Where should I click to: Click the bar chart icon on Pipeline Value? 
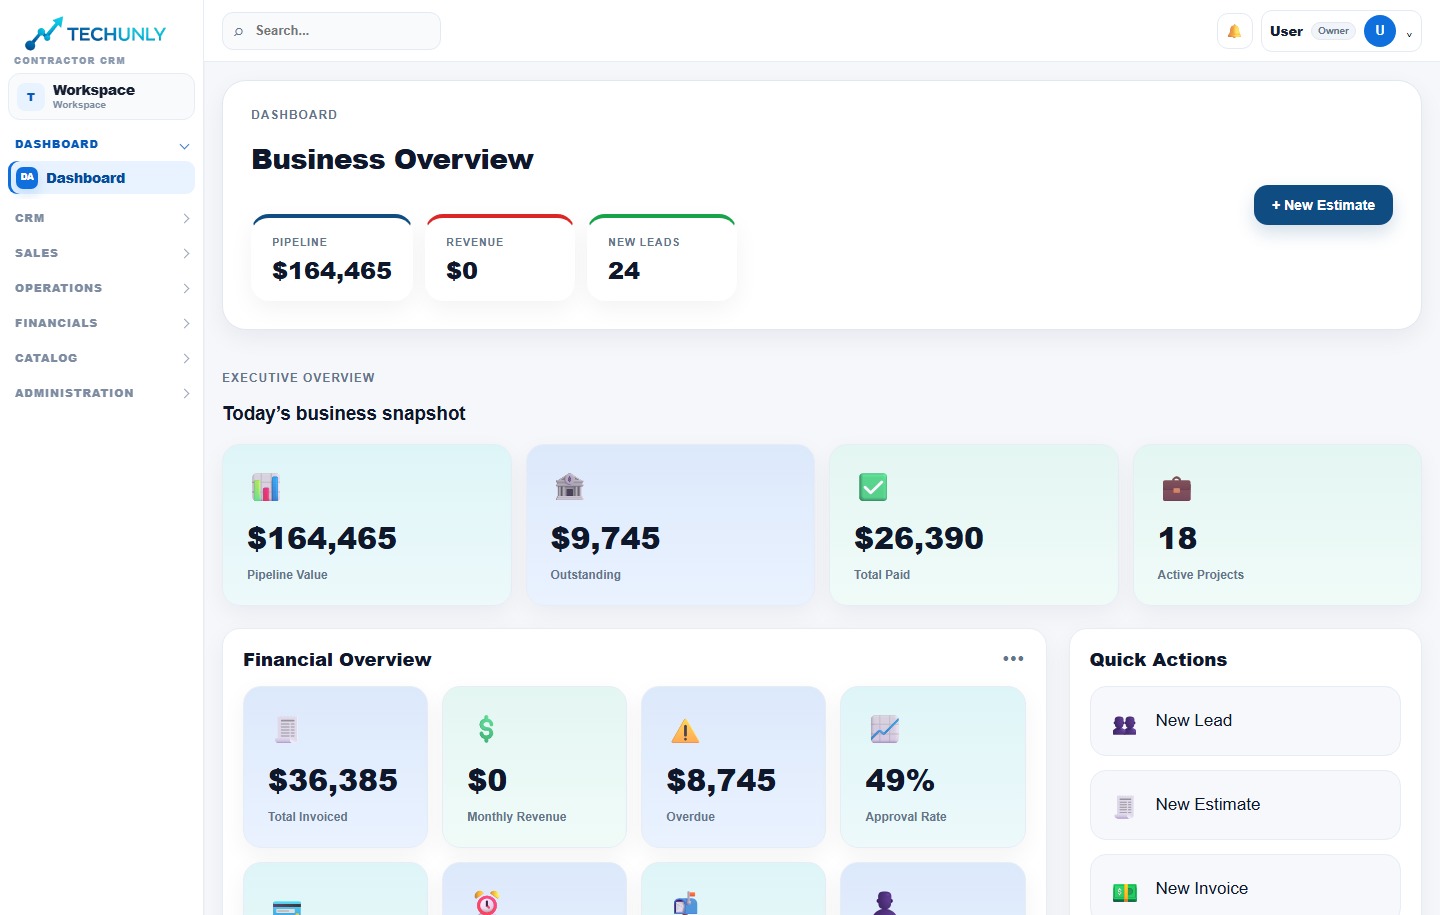click(265, 487)
